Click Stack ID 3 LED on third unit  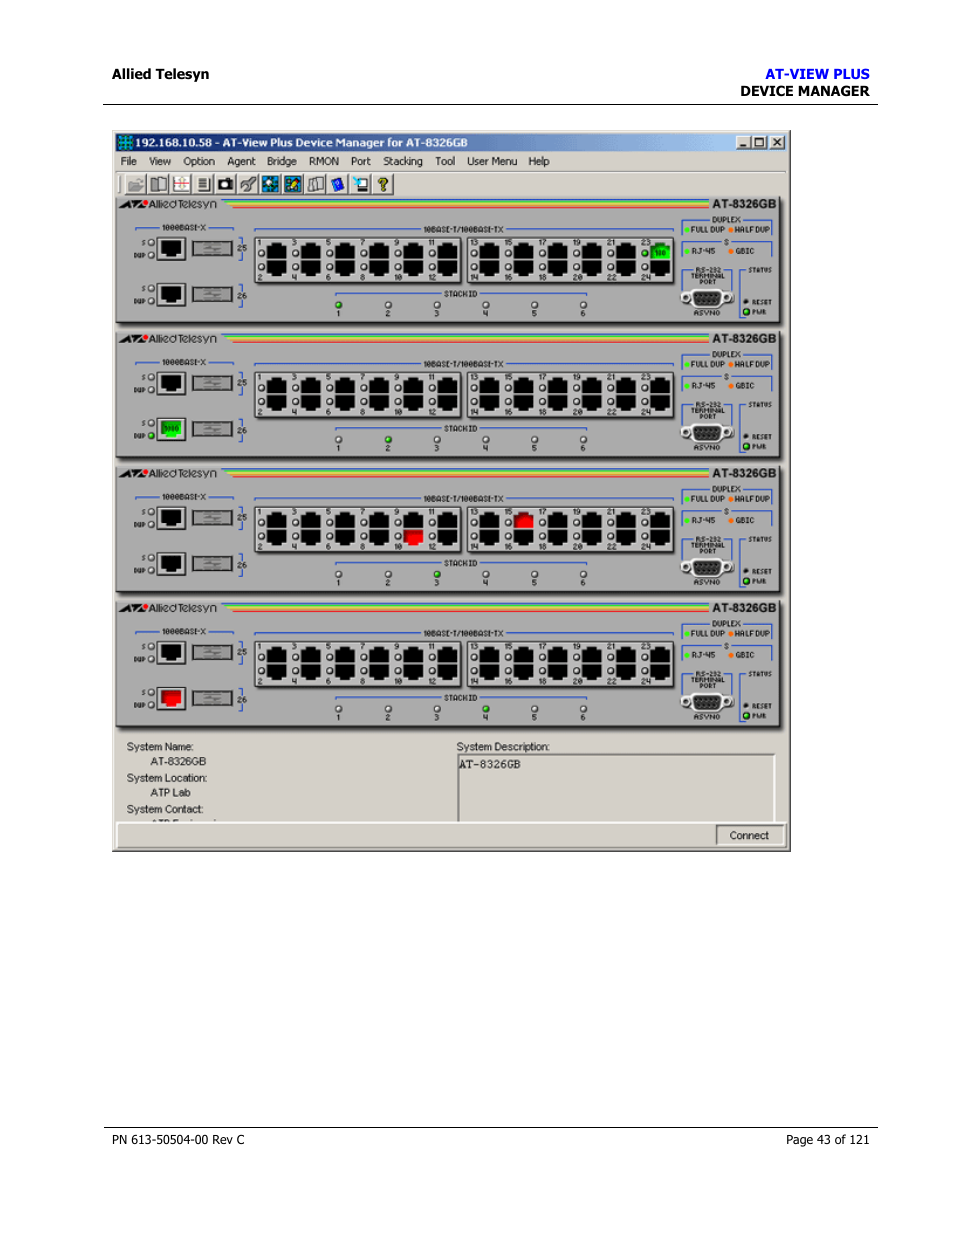pyautogui.click(x=437, y=574)
